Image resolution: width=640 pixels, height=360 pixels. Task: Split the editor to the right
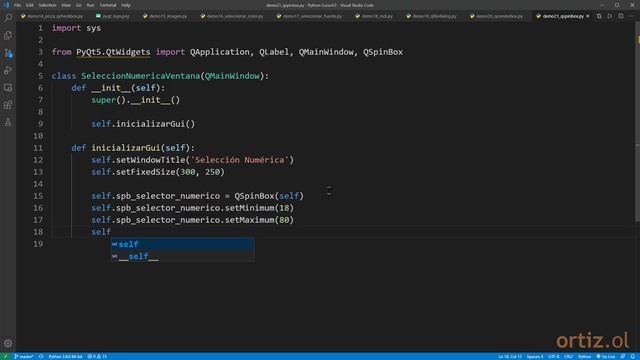(620, 16)
